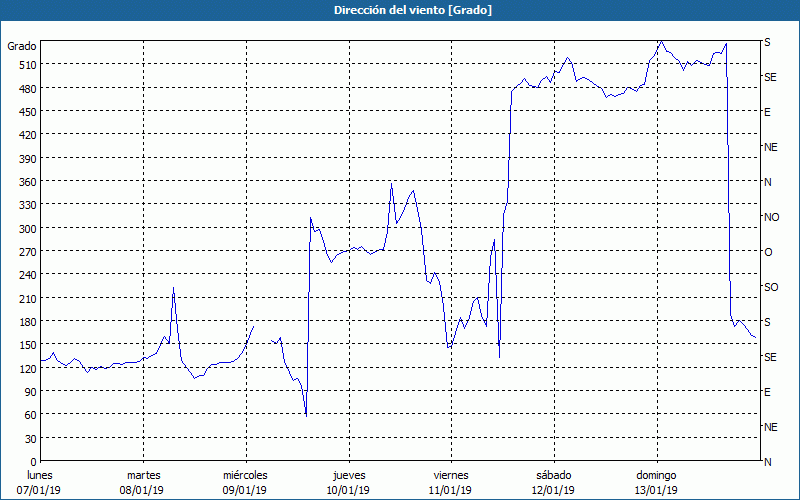Image resolution: width=800 pixels, height=500 pixels.
Task: Click the 'Grado' axis unit label
Action: click(22, 46)
